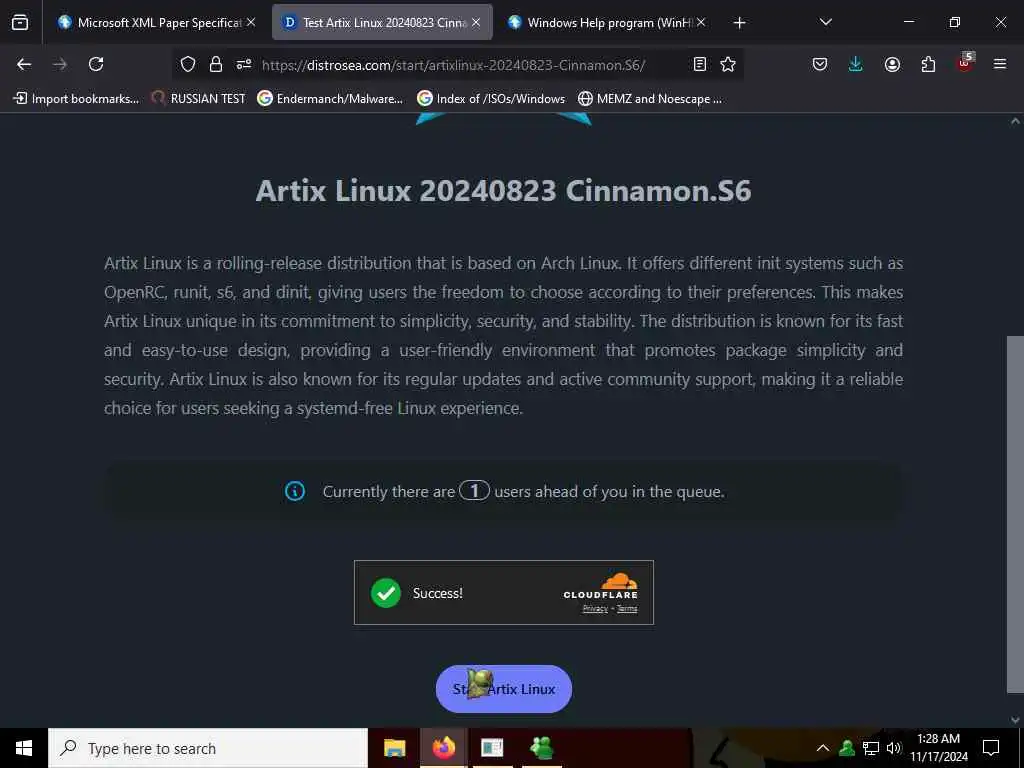
Task: Click the green user tray icon
Action: click(847, 748)
